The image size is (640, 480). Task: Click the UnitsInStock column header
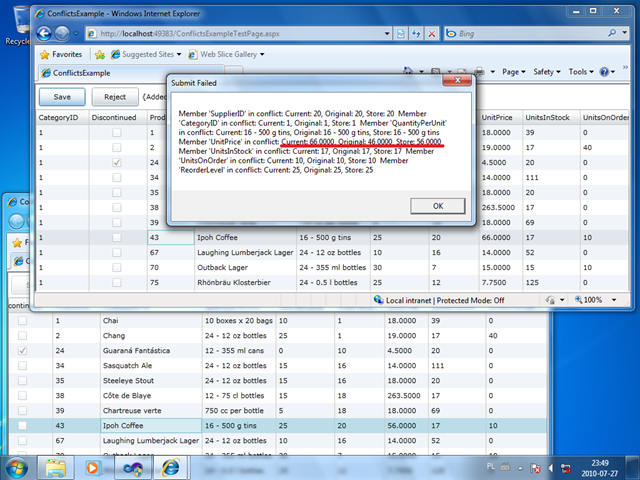tap(551, 118)
